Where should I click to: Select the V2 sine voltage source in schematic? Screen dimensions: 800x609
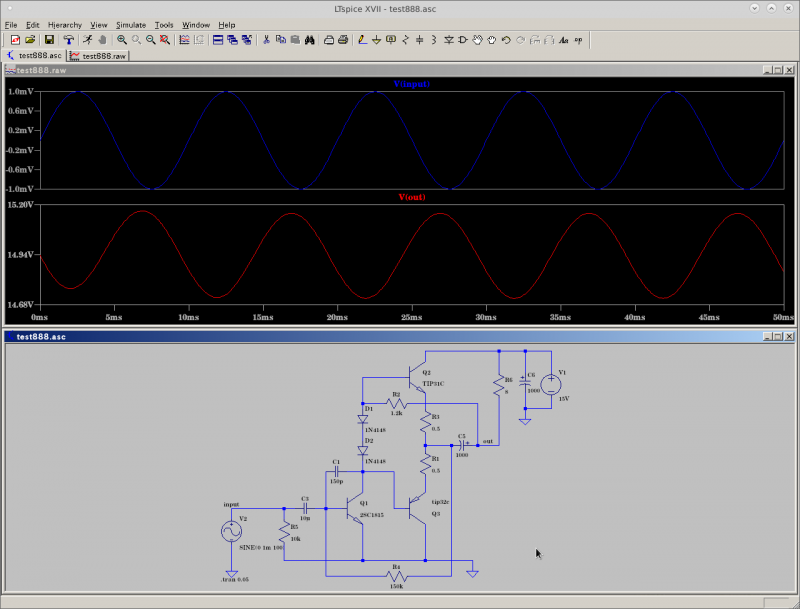(232, 531)
